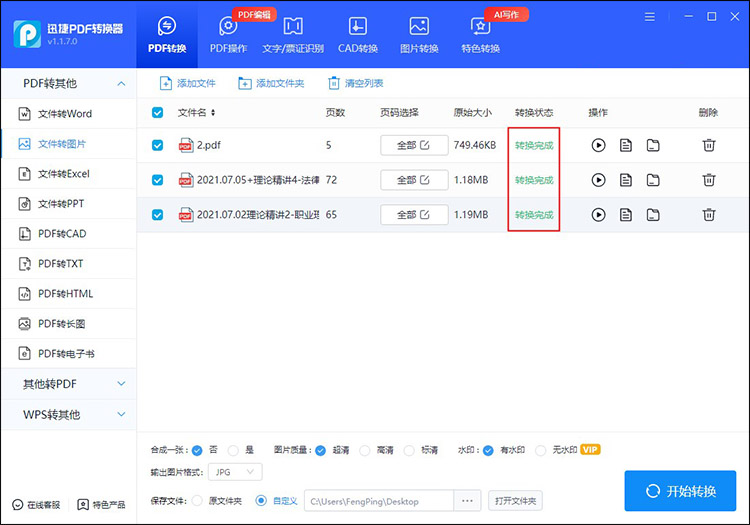Select PDF转长图 in sidebar
The image size is (750, 525).
pos(69,324)
